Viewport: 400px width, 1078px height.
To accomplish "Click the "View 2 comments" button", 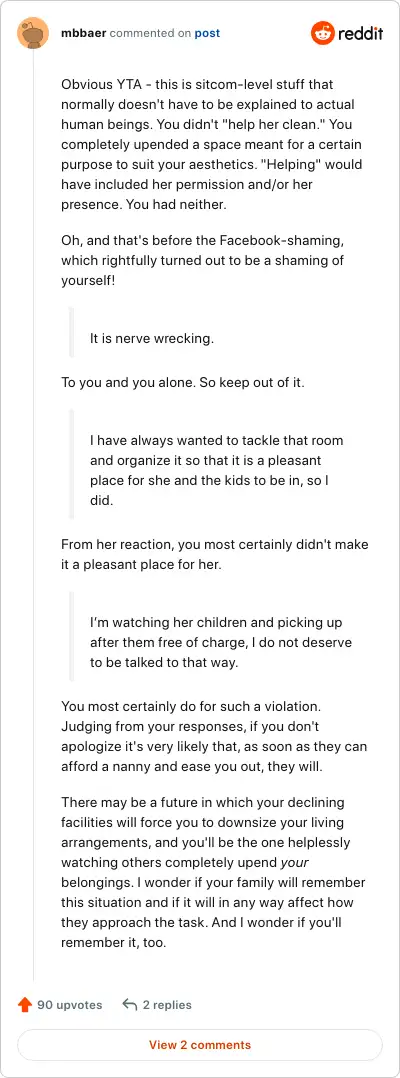I will (x=200, y=1045).
